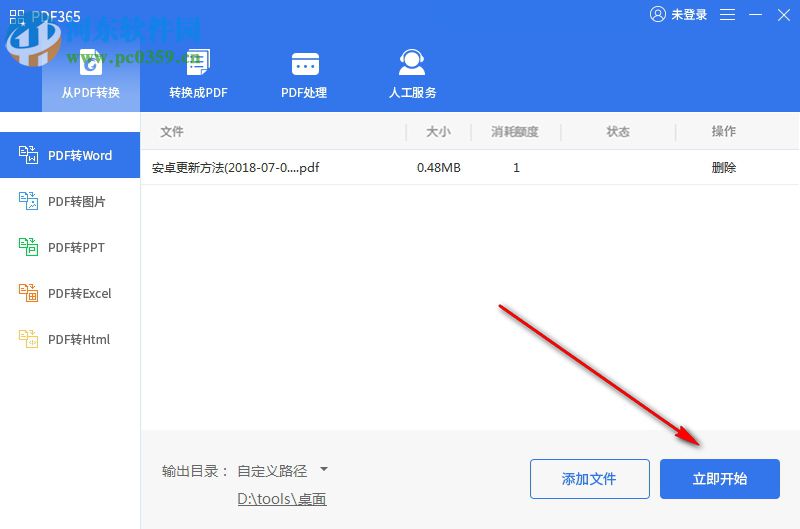Click the 人工服务 headset icon
This screenshot has height=529, width=800.
coord(412,62)
